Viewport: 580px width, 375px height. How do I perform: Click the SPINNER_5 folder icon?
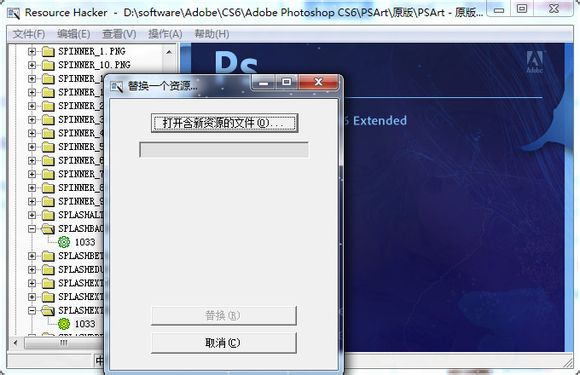[x=48, y=147]
